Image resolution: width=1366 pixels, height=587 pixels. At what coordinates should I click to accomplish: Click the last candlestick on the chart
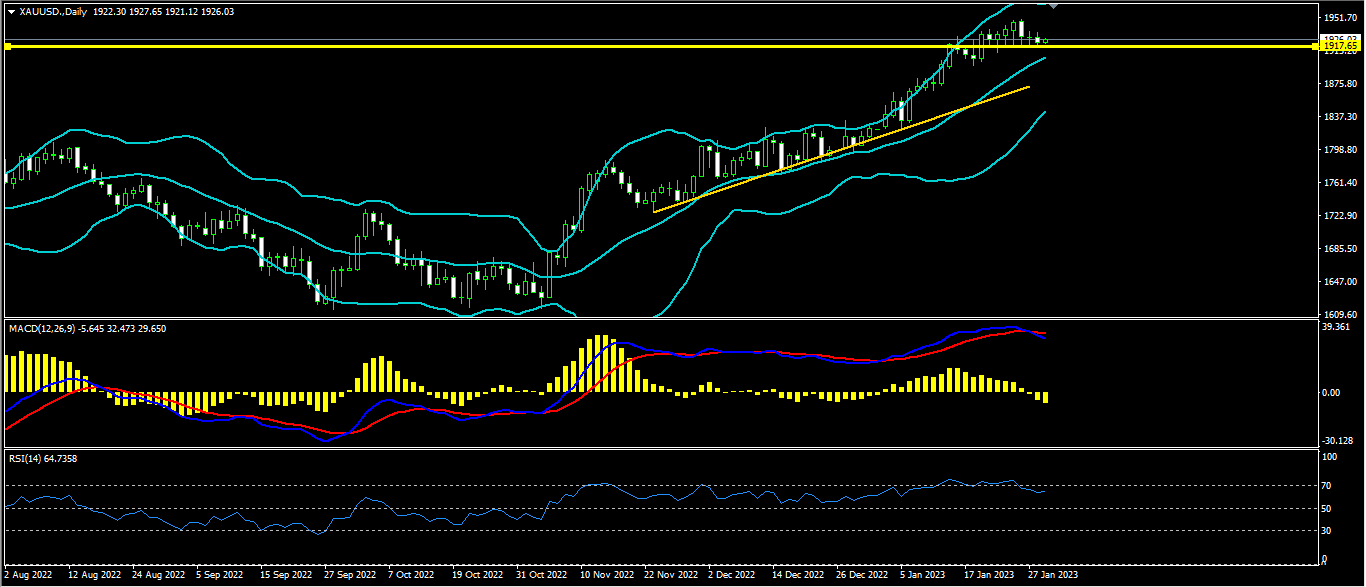click(1046, 41)
